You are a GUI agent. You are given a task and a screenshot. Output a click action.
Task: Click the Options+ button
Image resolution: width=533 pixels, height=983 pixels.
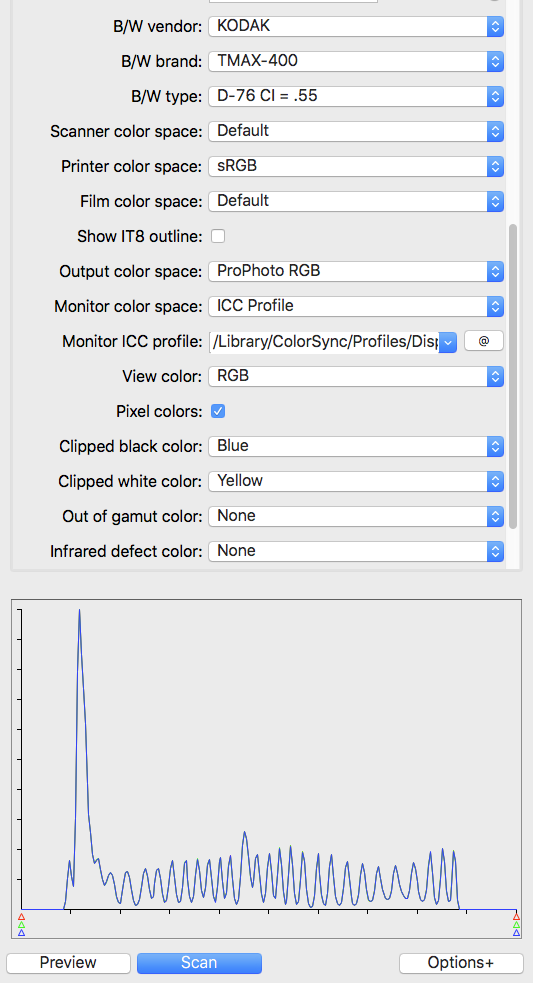461,963
